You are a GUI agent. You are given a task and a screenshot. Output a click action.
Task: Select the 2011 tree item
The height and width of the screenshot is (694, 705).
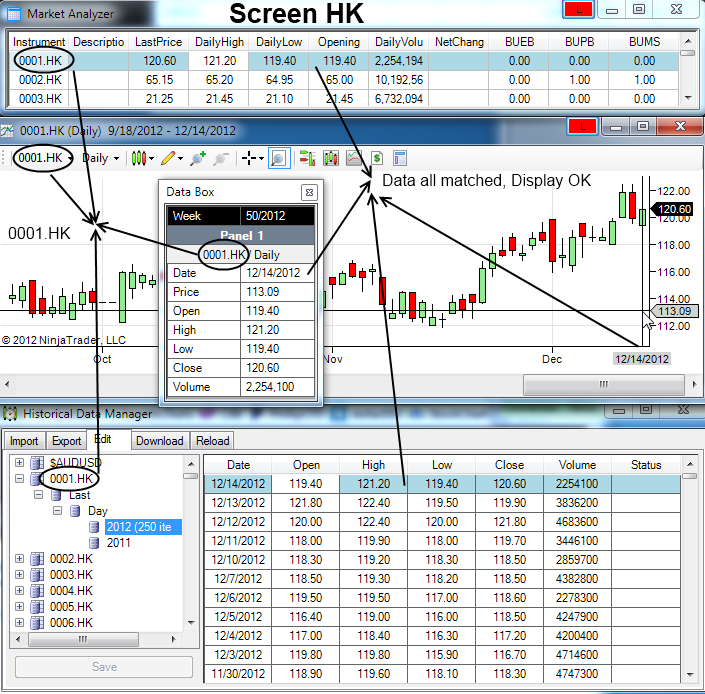119,543
